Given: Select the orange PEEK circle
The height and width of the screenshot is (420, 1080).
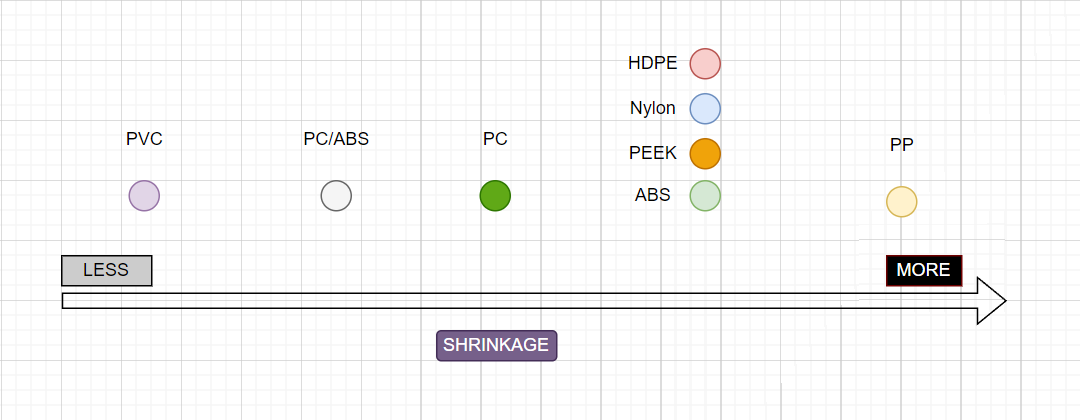Looking at the screenshot, I should click(x=705, y=154).
